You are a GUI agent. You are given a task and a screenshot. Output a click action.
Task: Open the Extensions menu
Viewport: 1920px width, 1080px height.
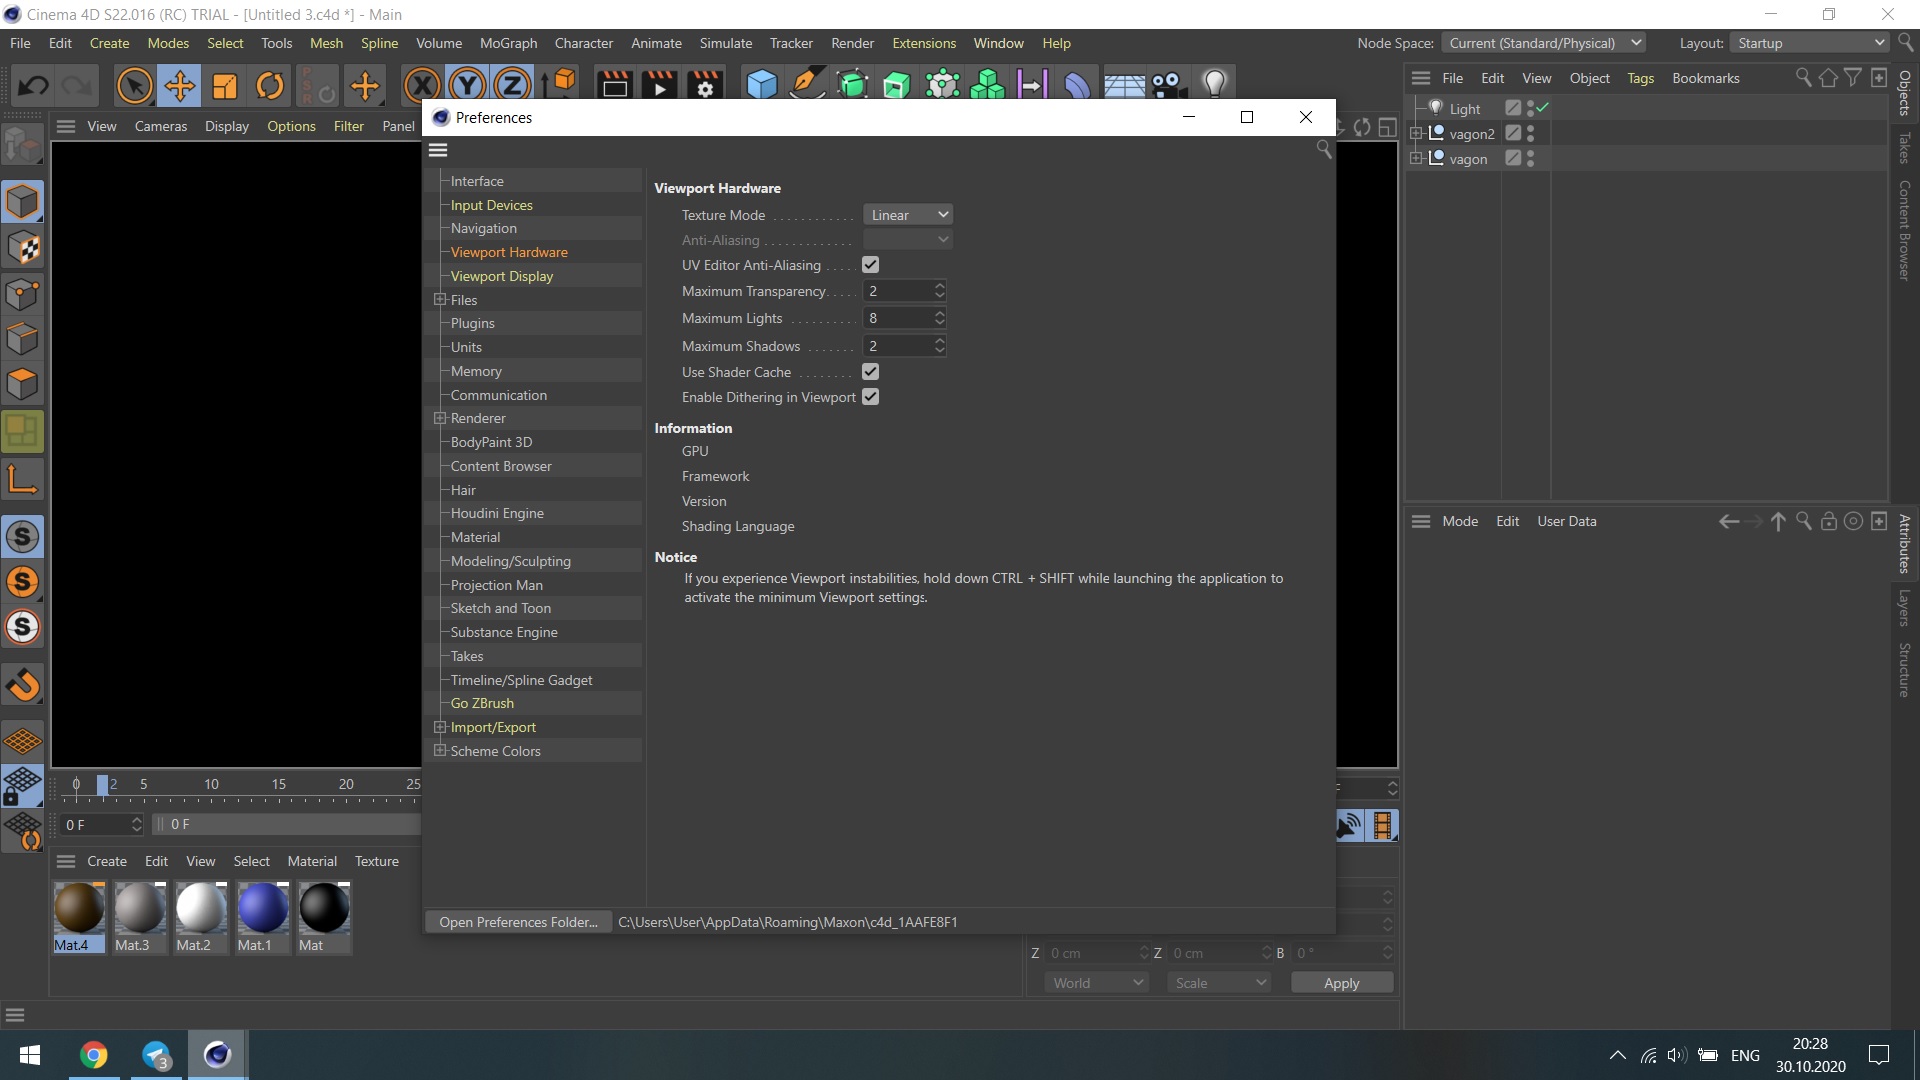tap(924, 43)
